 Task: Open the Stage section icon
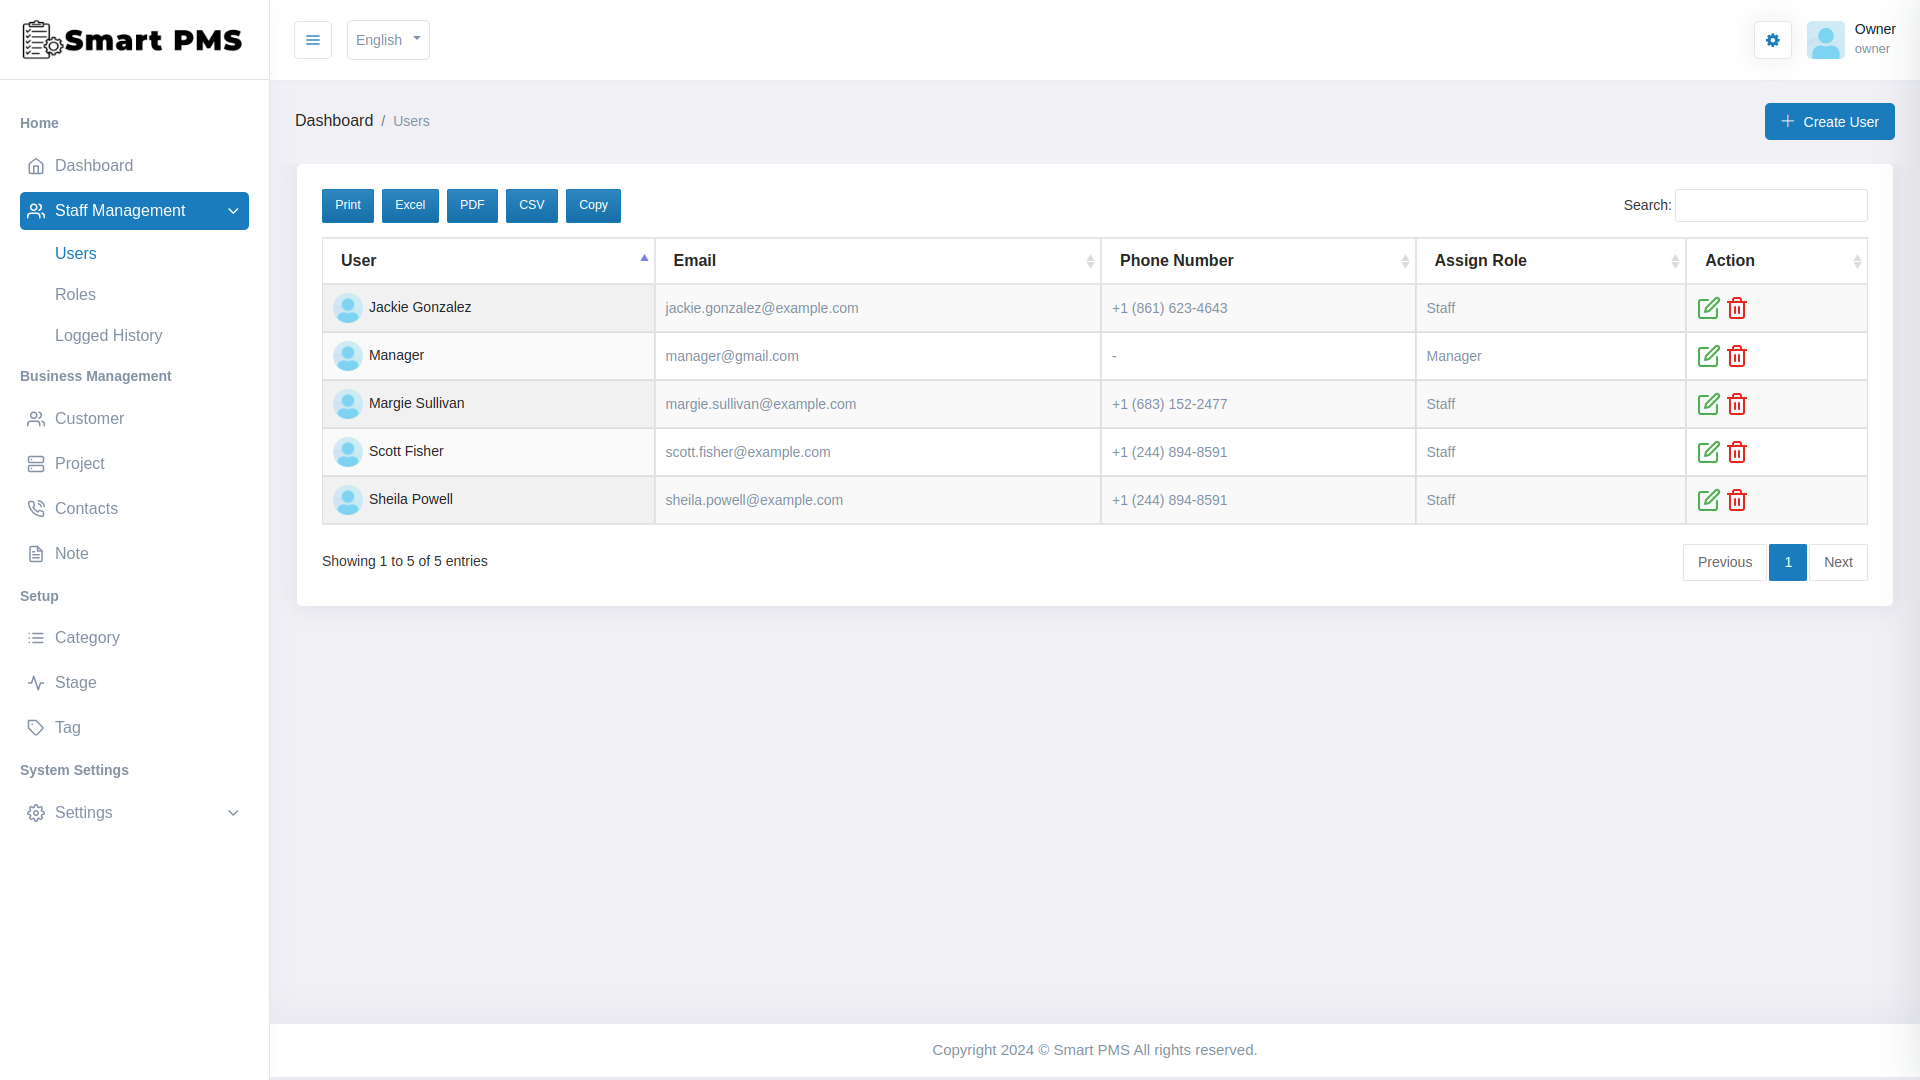point(36,682)
